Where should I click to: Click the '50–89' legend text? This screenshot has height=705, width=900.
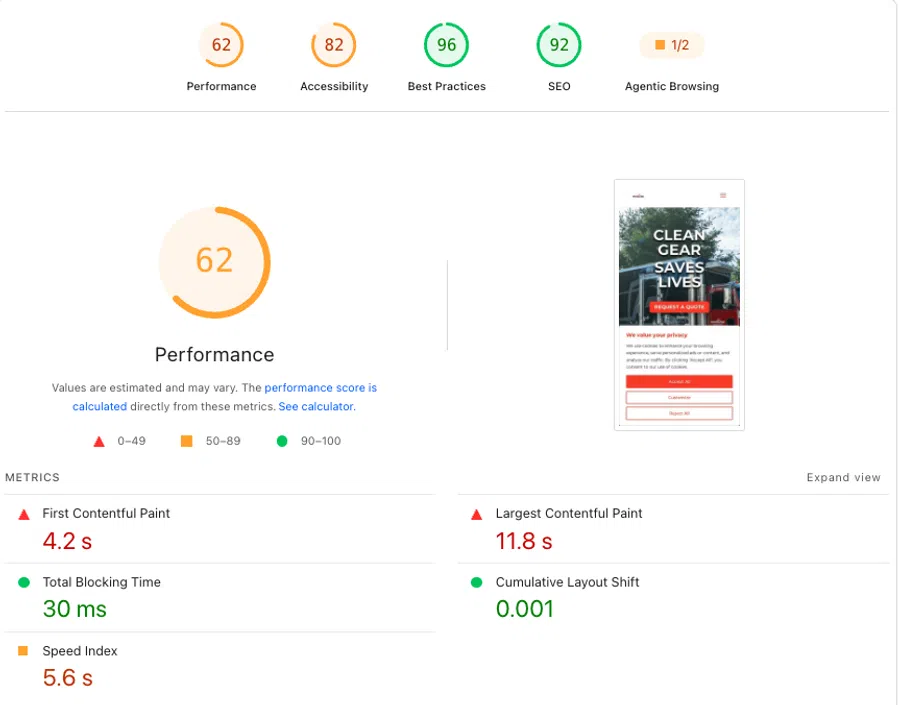point(223,441)
